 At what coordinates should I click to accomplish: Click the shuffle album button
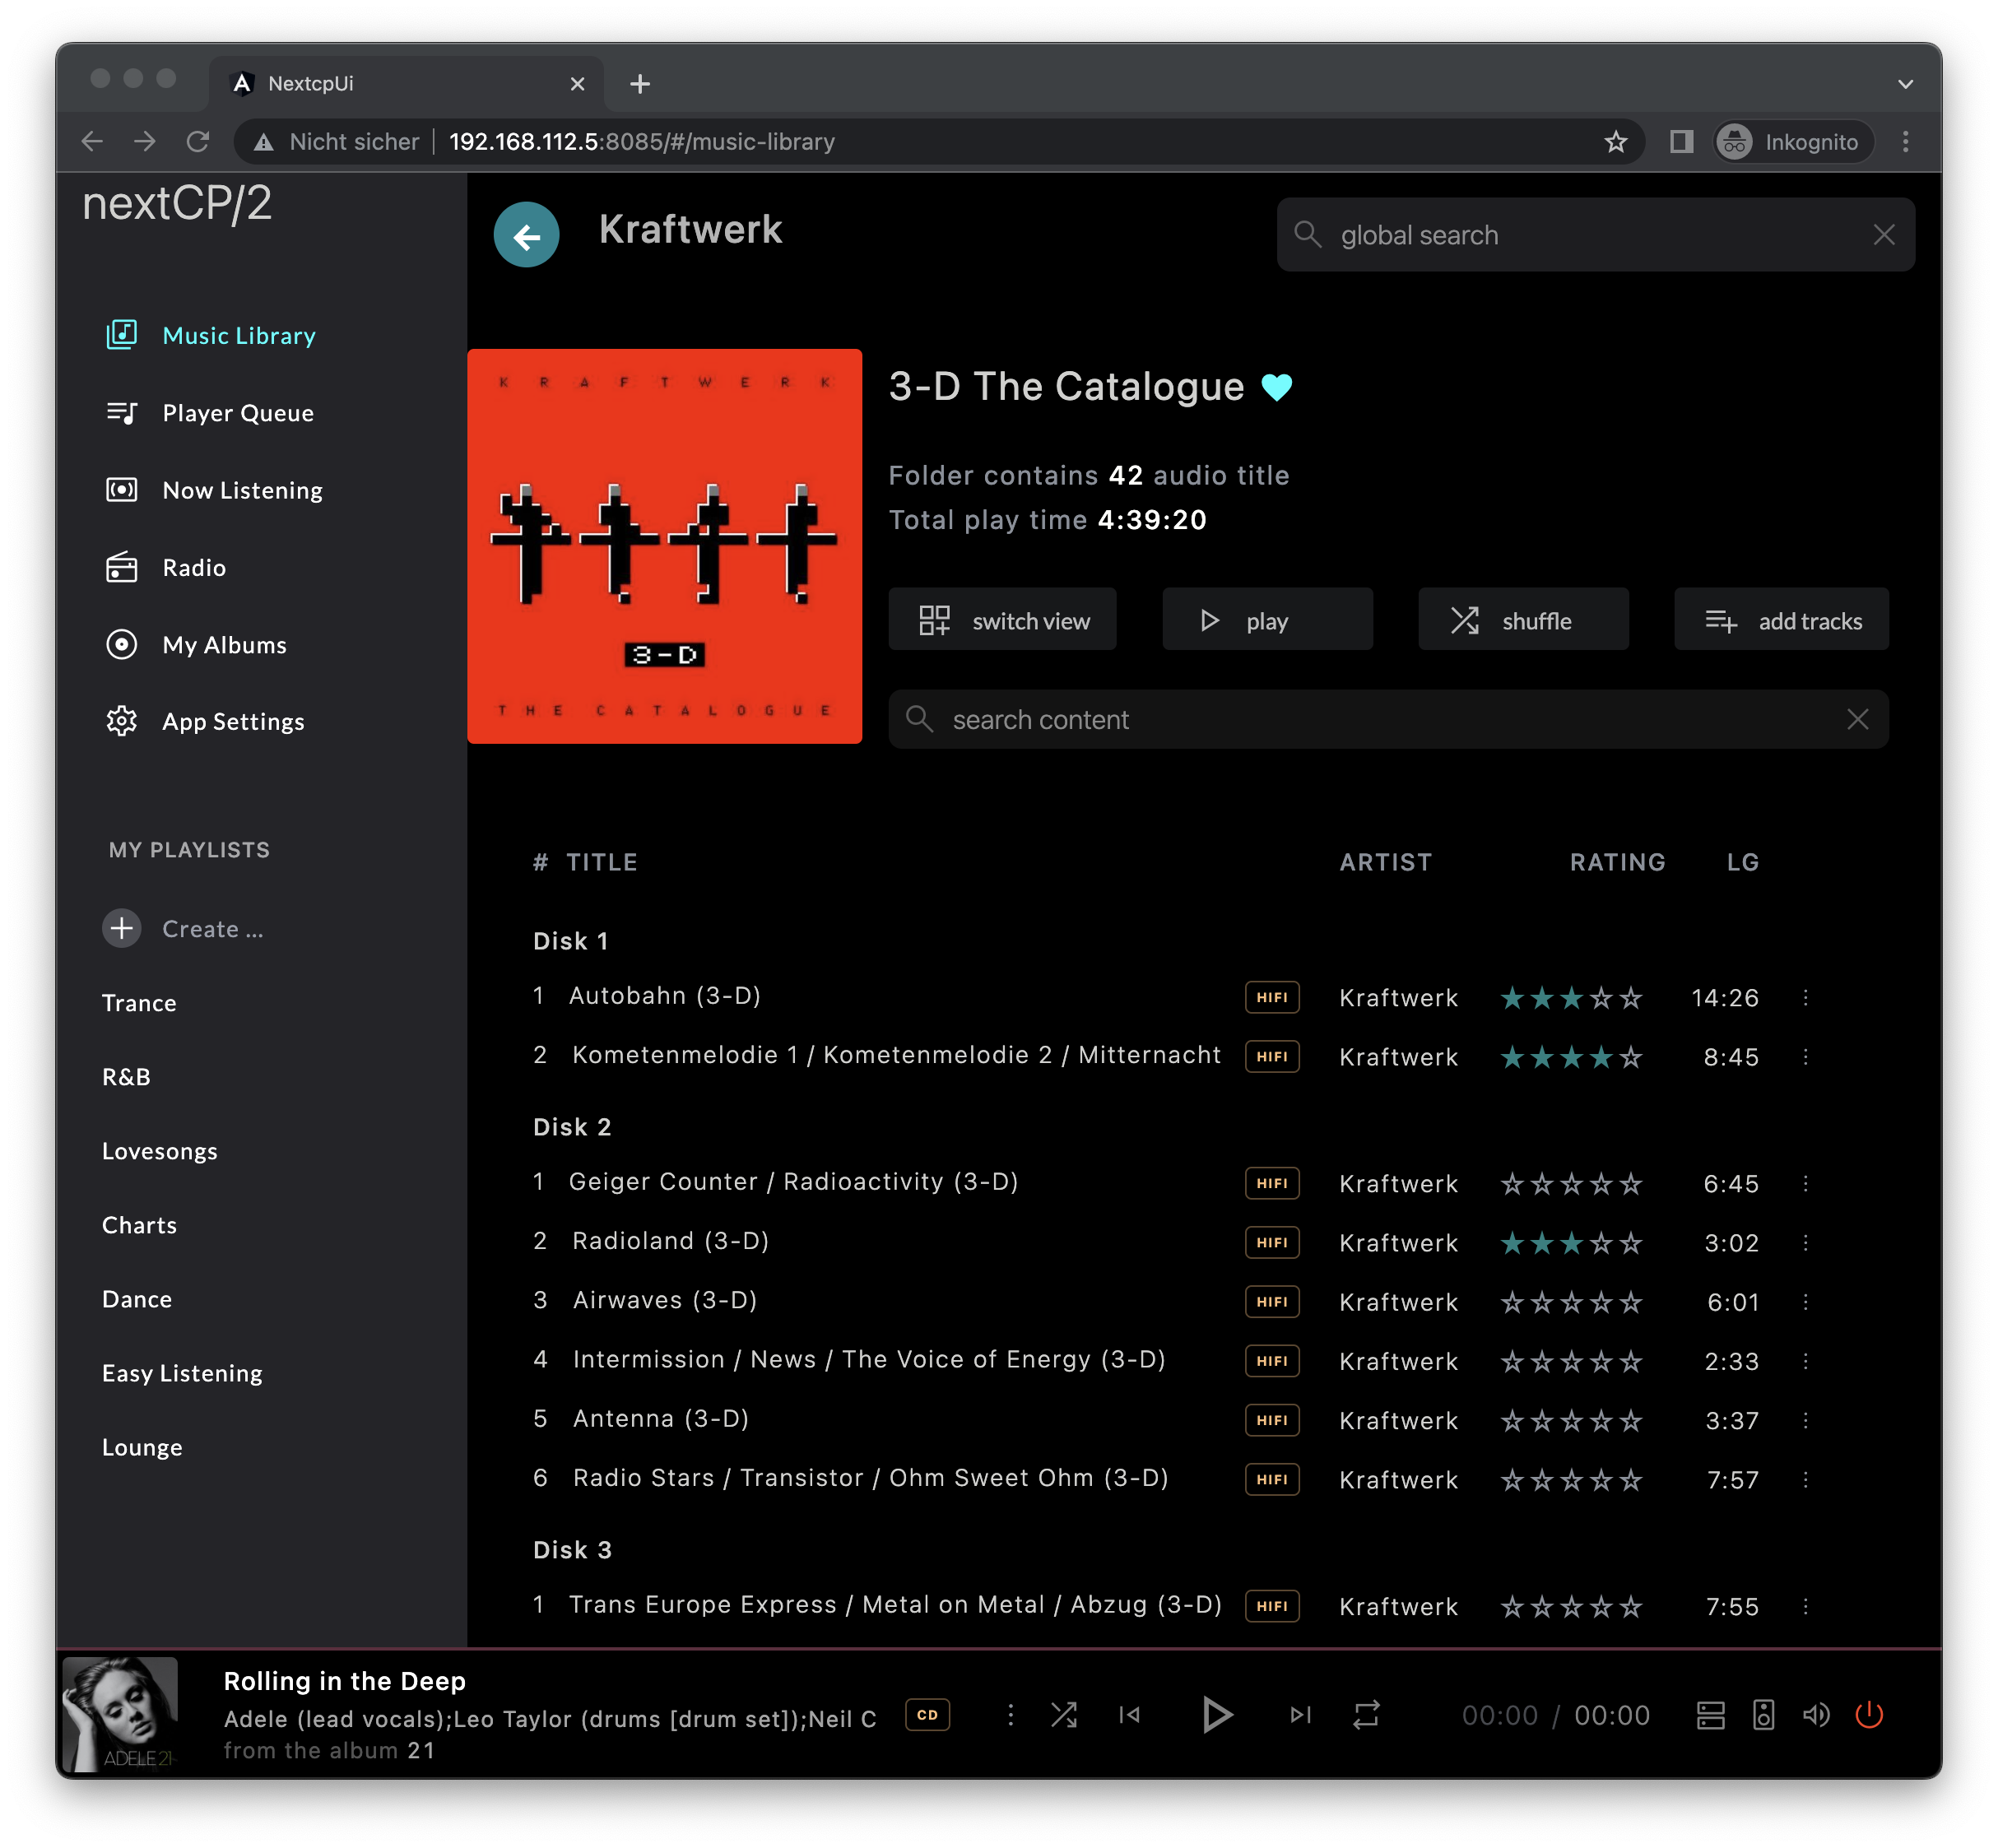[1523, 620]
